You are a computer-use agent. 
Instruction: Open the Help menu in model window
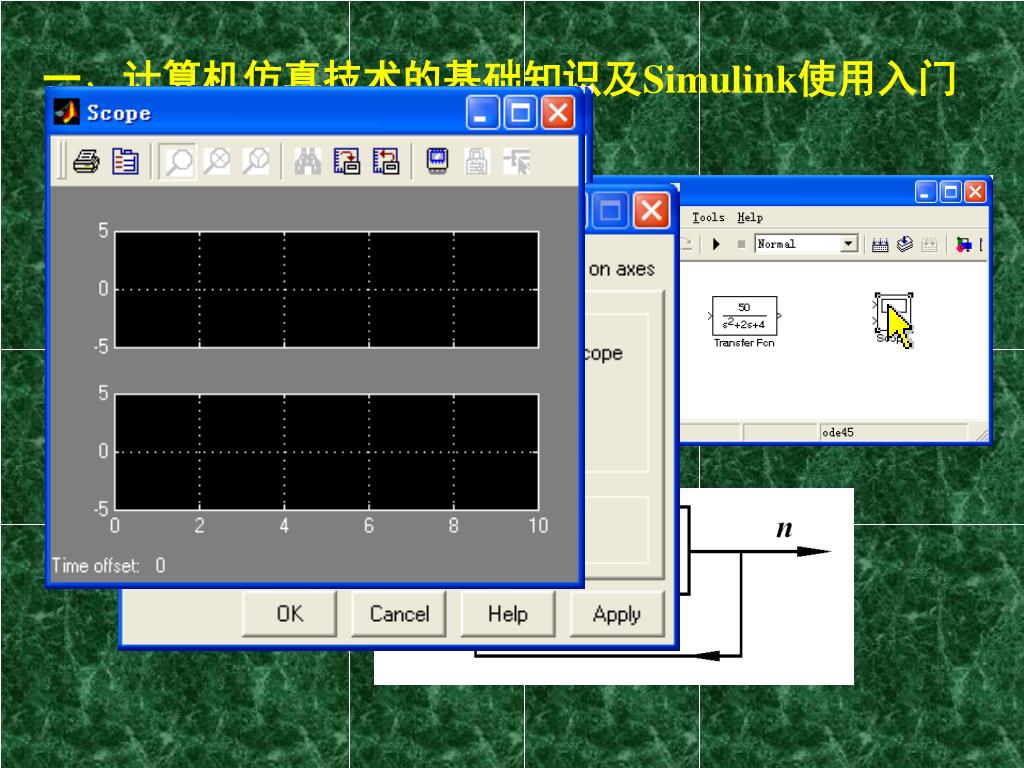point(750,217)
